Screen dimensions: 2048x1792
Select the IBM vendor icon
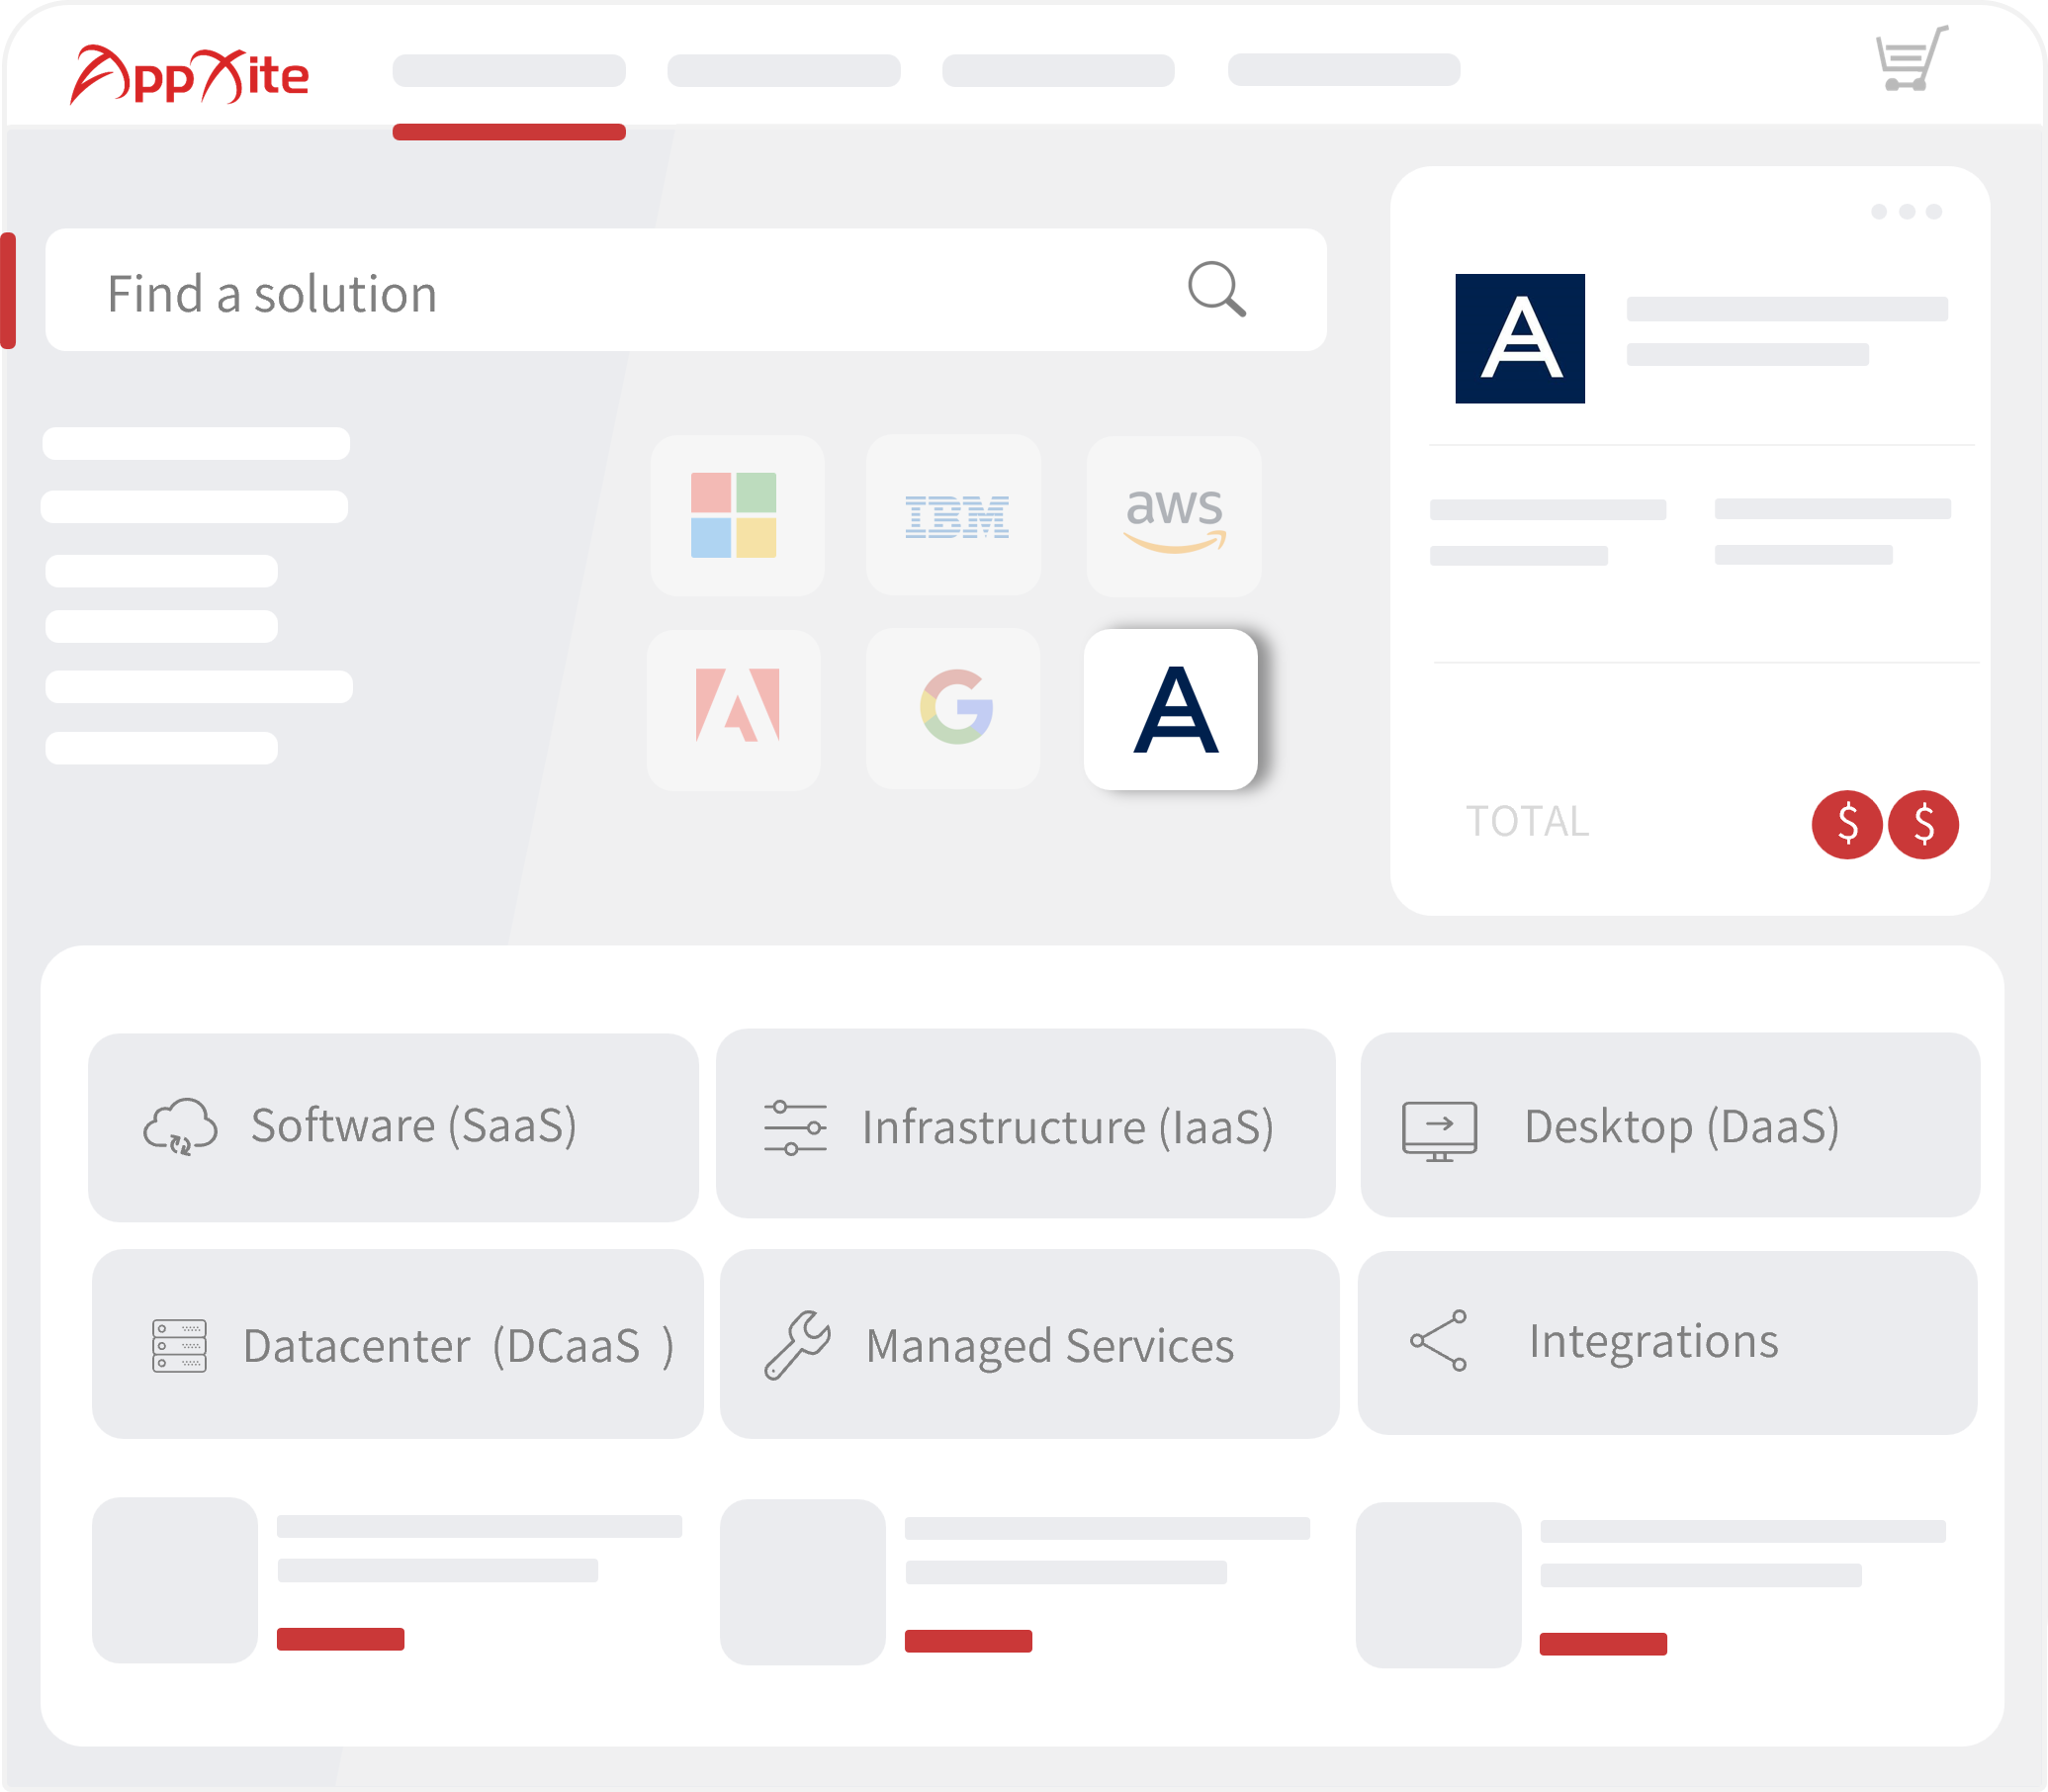953,518
